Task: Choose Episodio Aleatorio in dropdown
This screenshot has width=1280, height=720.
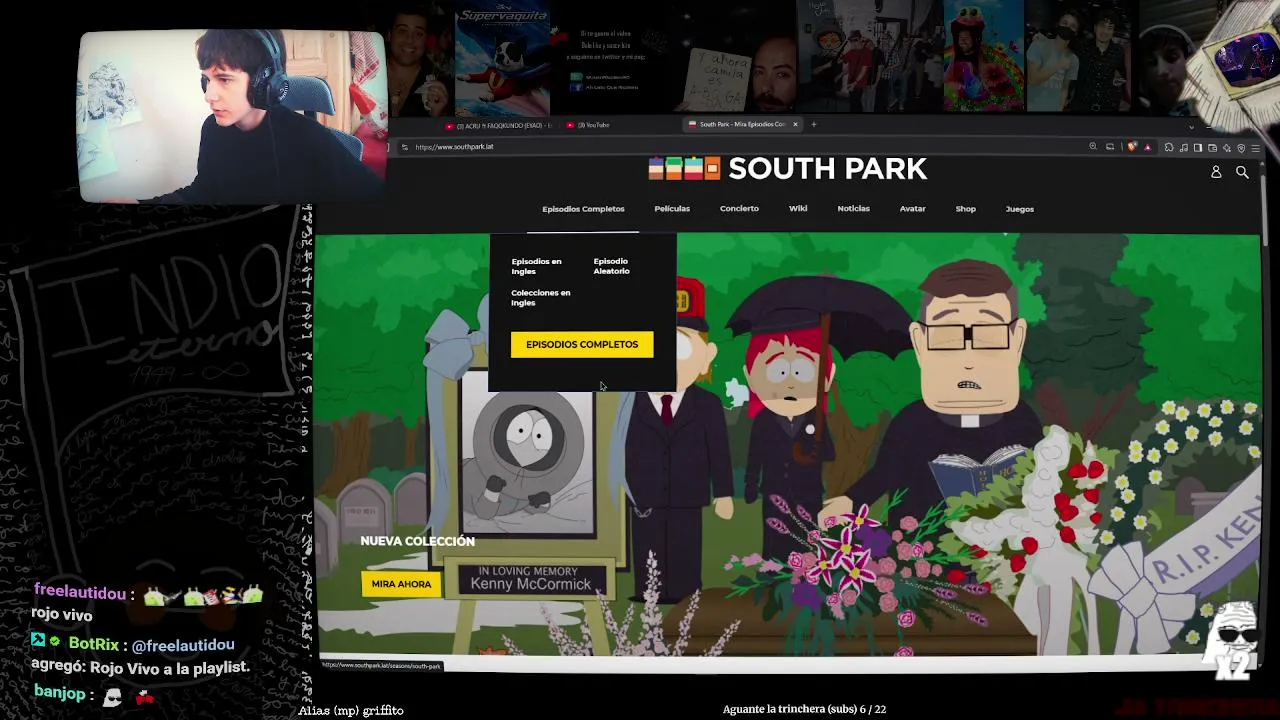Action: (611, 266)
